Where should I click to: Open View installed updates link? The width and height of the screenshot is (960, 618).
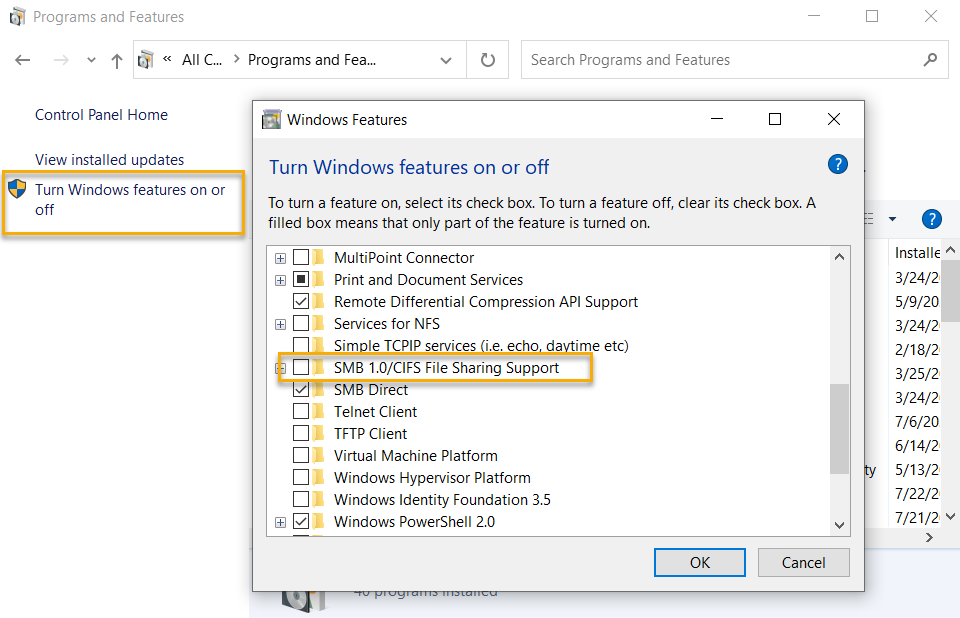tap(109, 160)
